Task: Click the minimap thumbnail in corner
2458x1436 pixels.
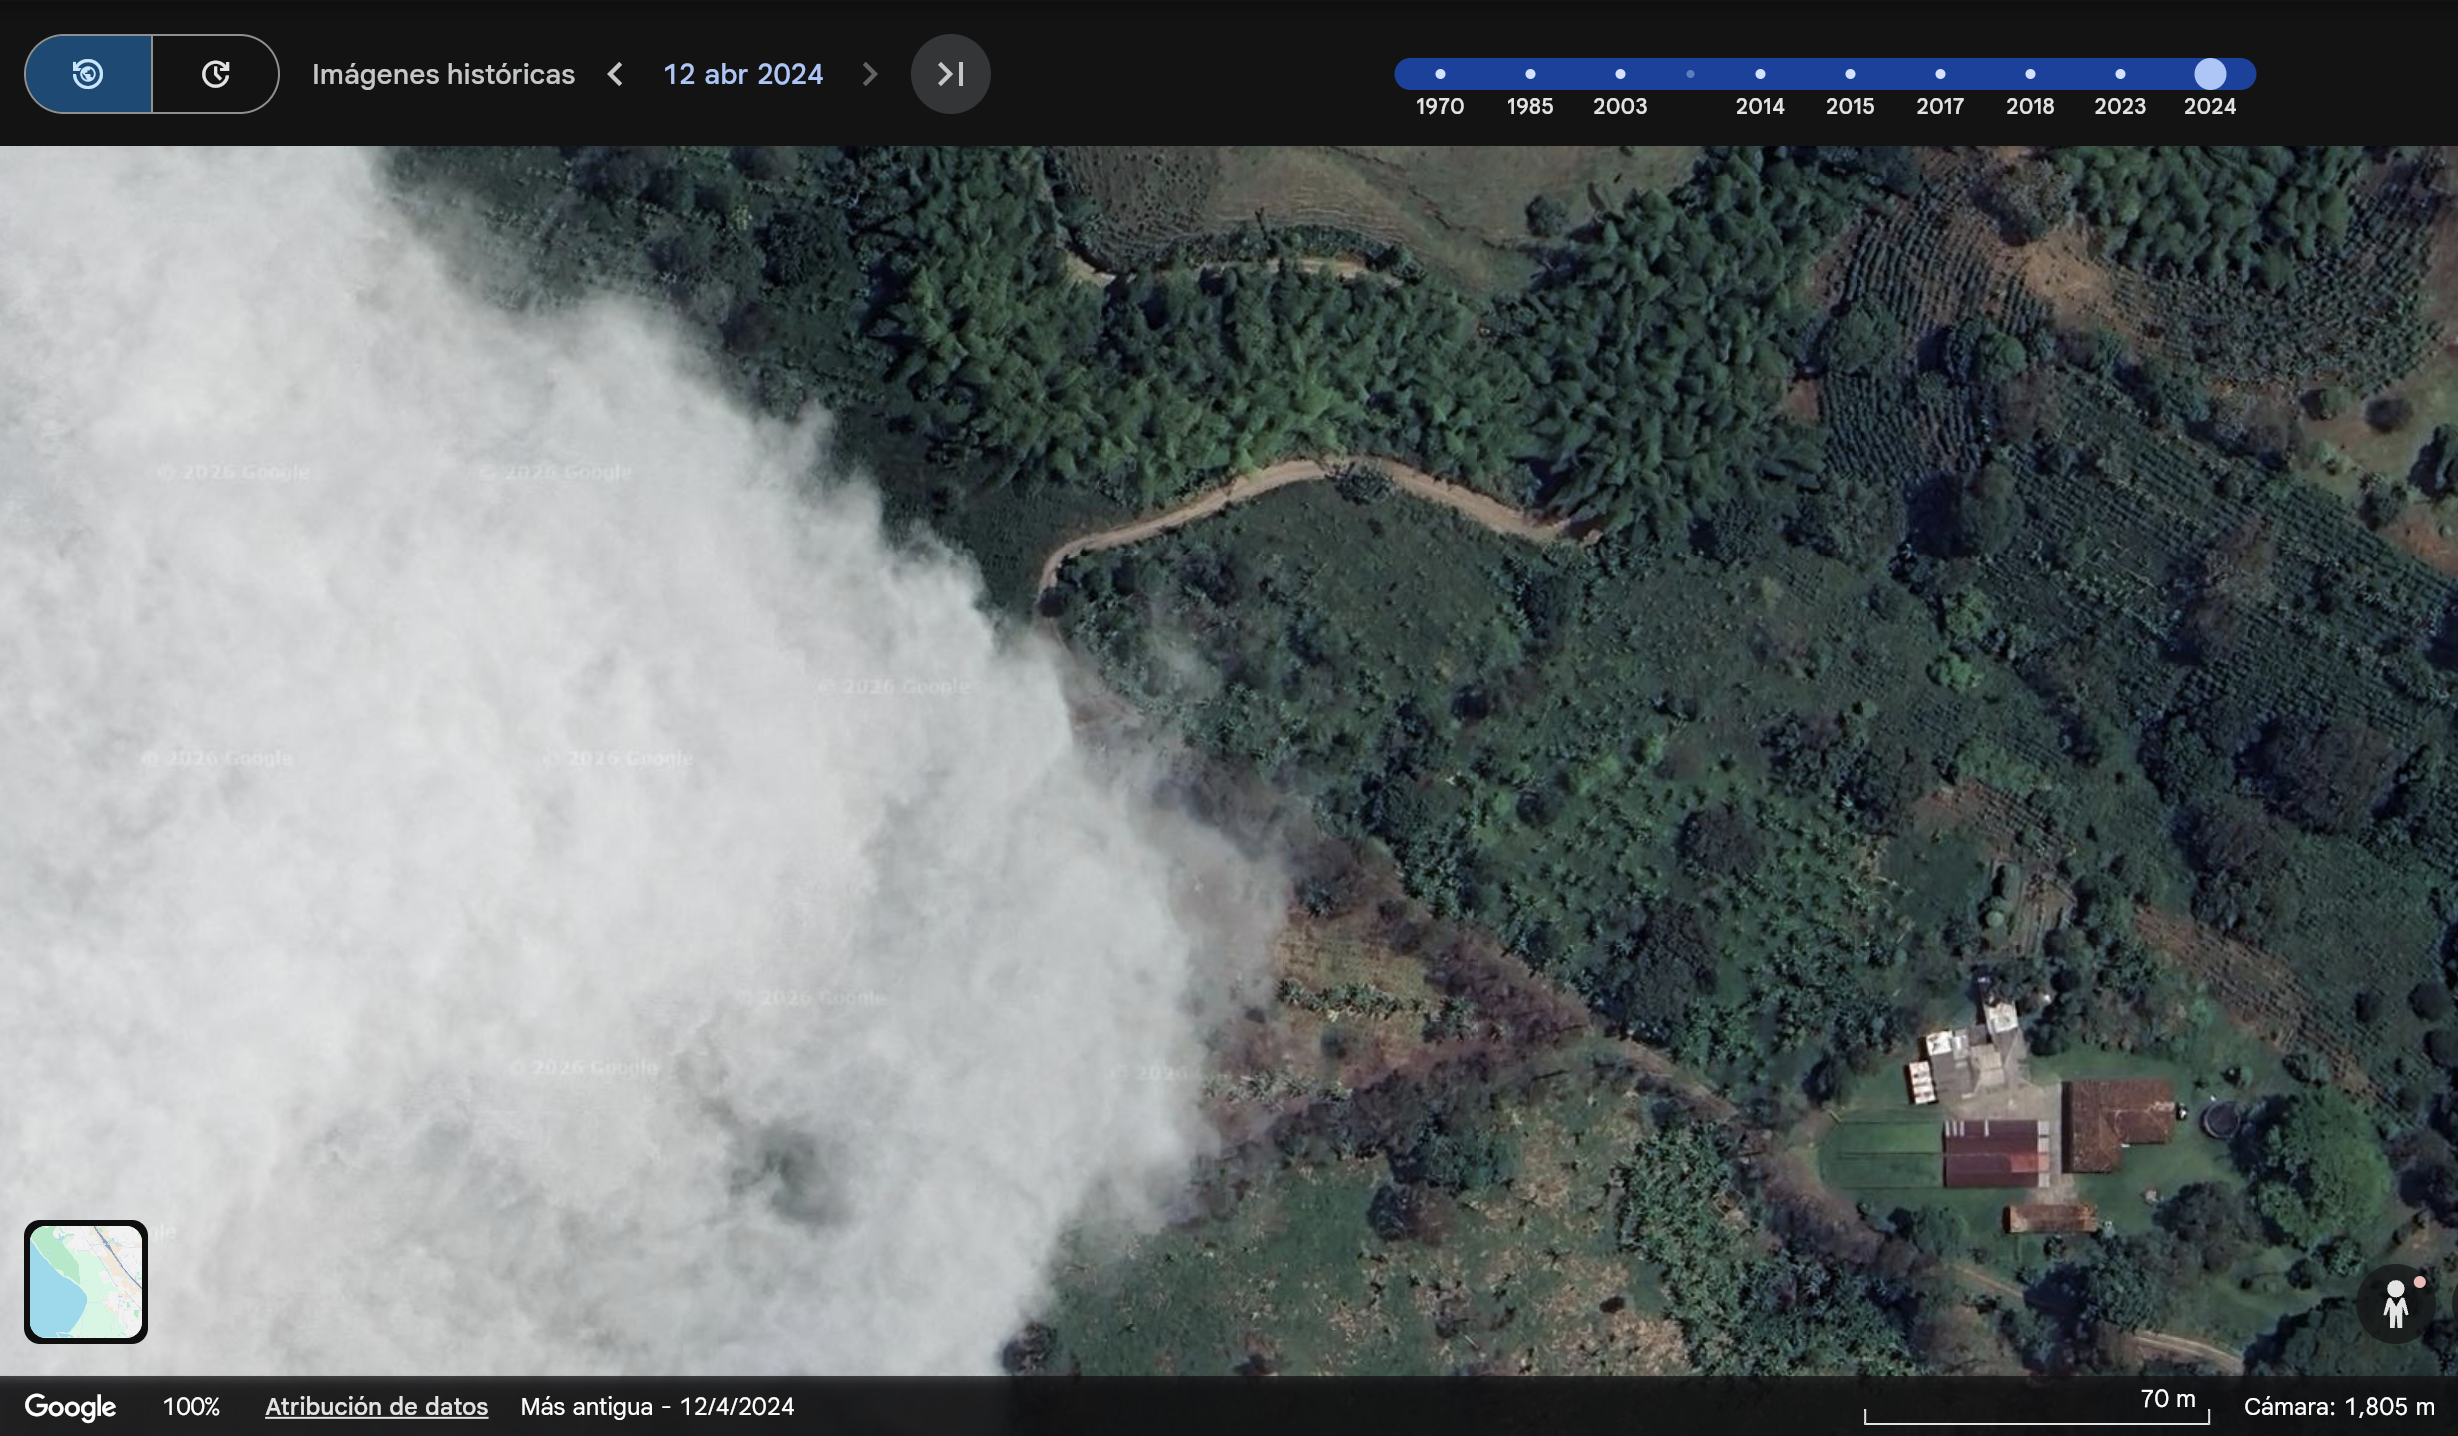Action: [x=86, y=1281]
